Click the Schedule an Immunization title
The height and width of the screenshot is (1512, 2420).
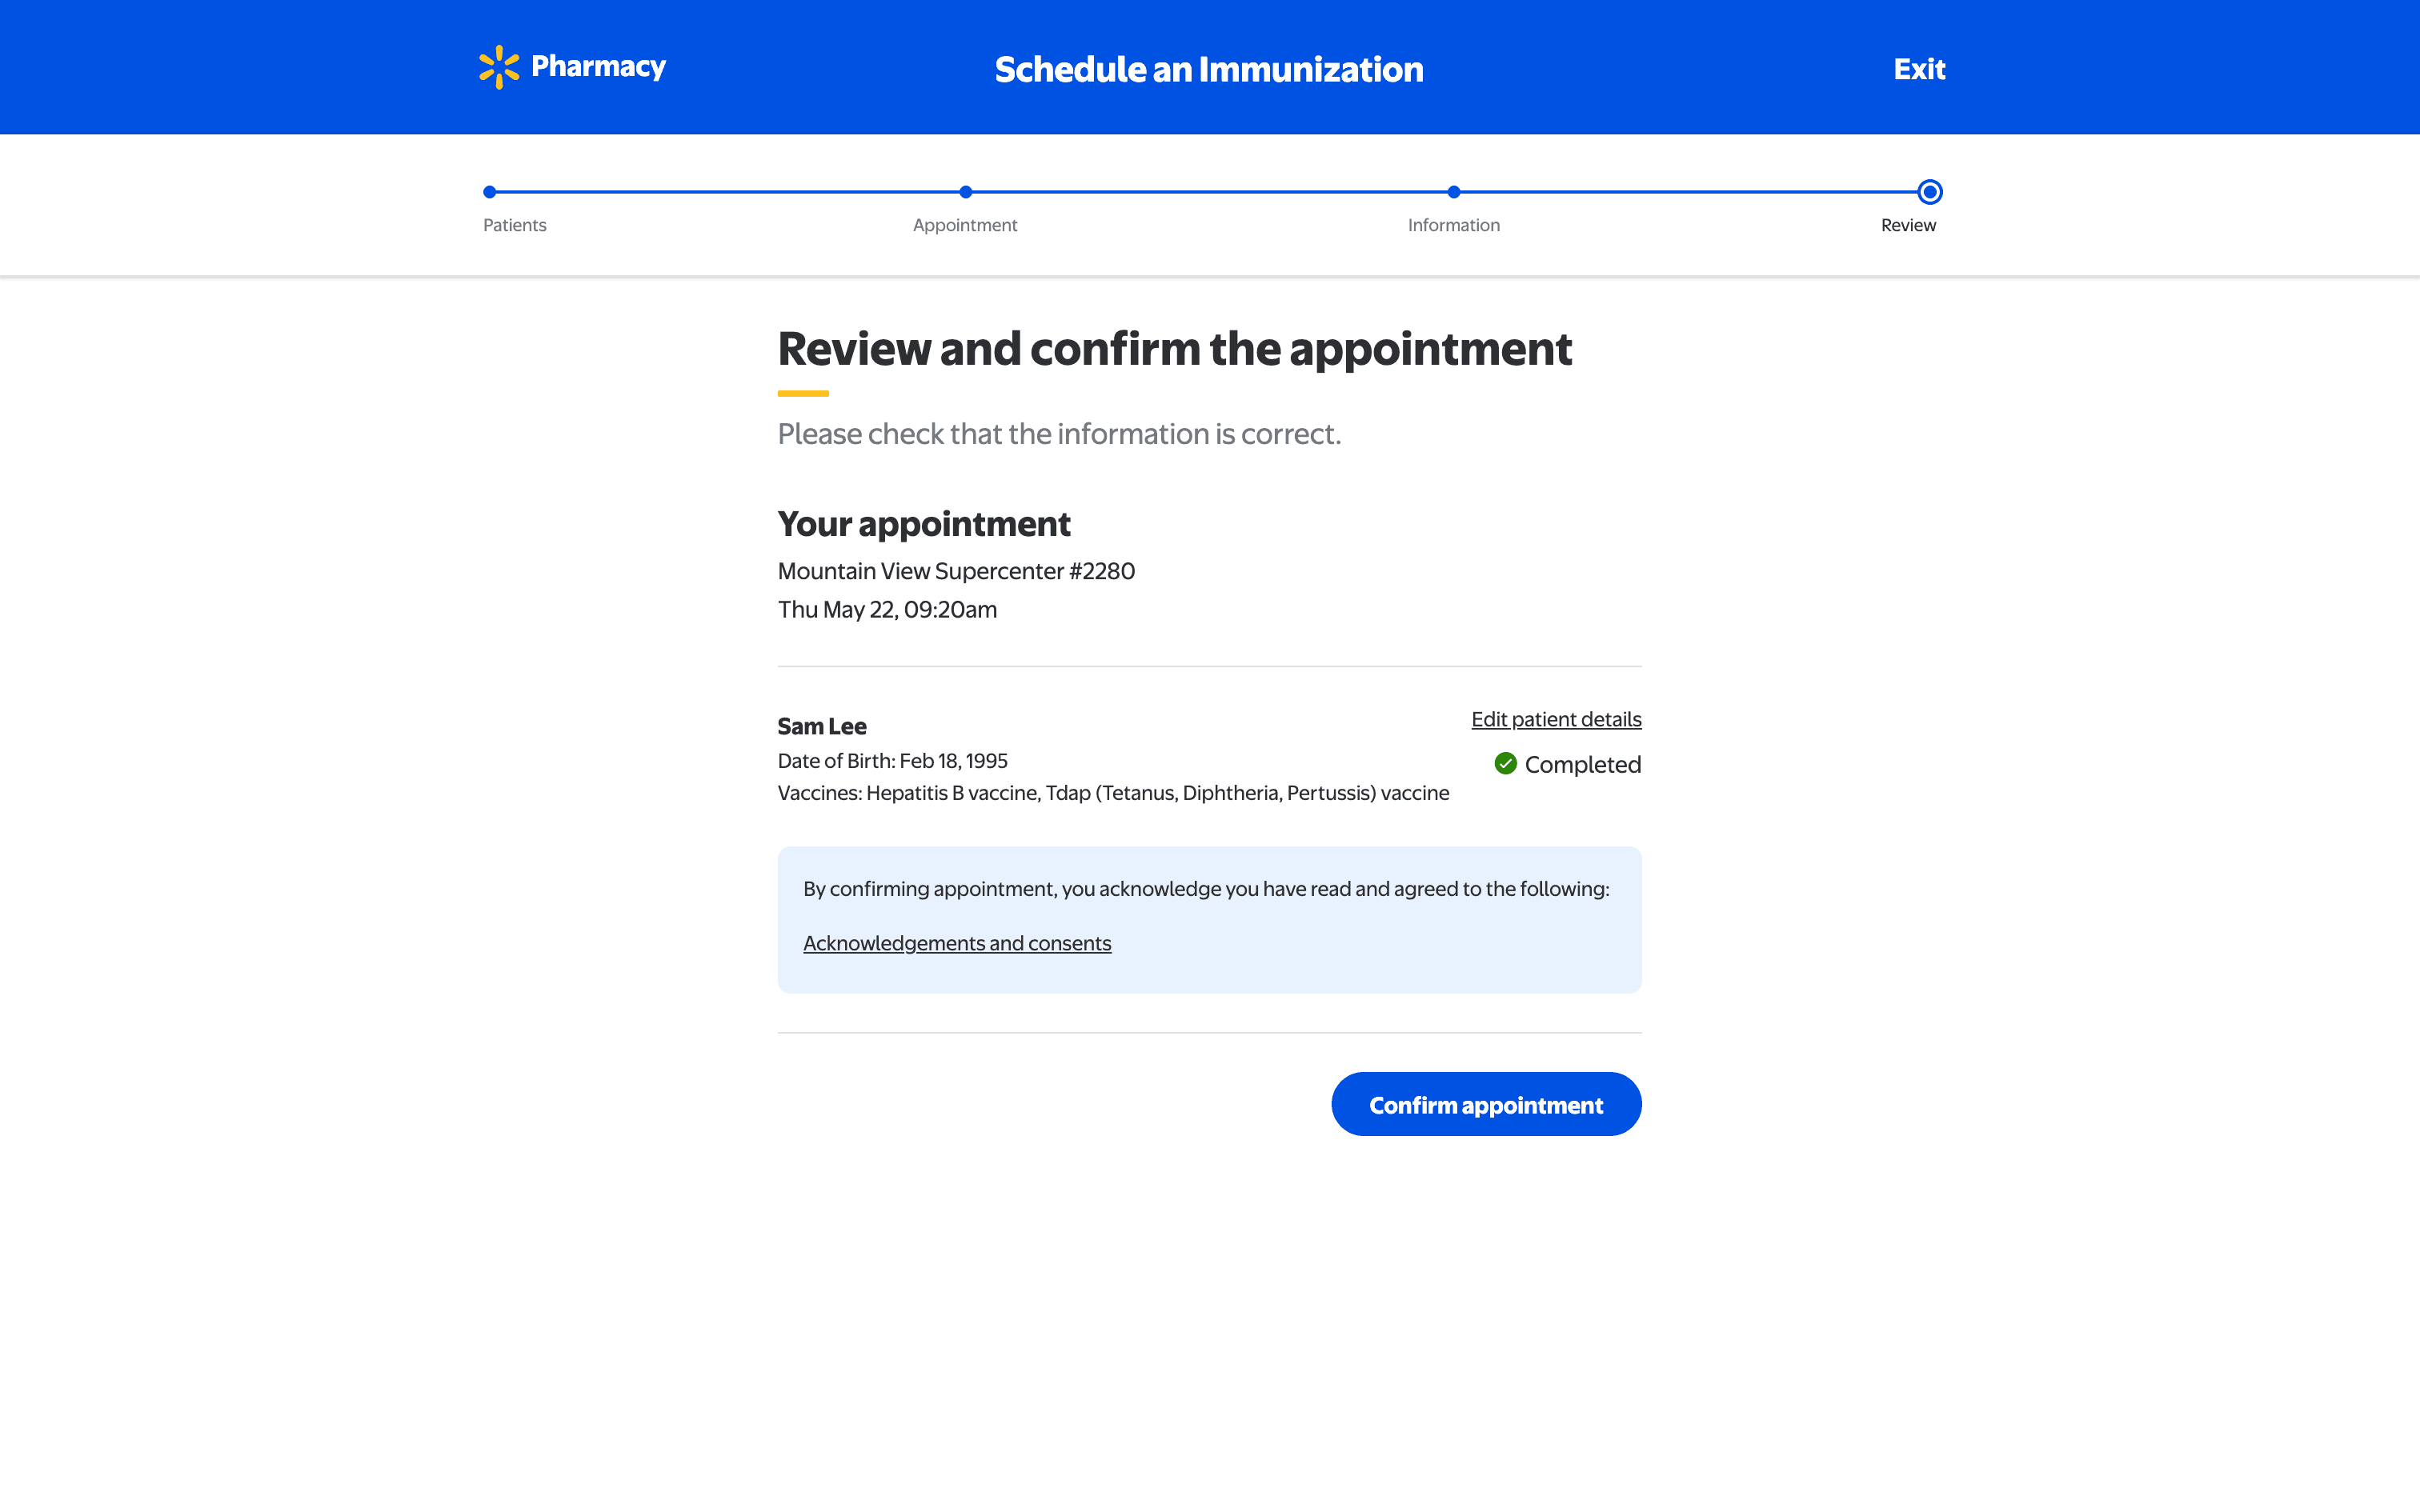click(1208, 69)
